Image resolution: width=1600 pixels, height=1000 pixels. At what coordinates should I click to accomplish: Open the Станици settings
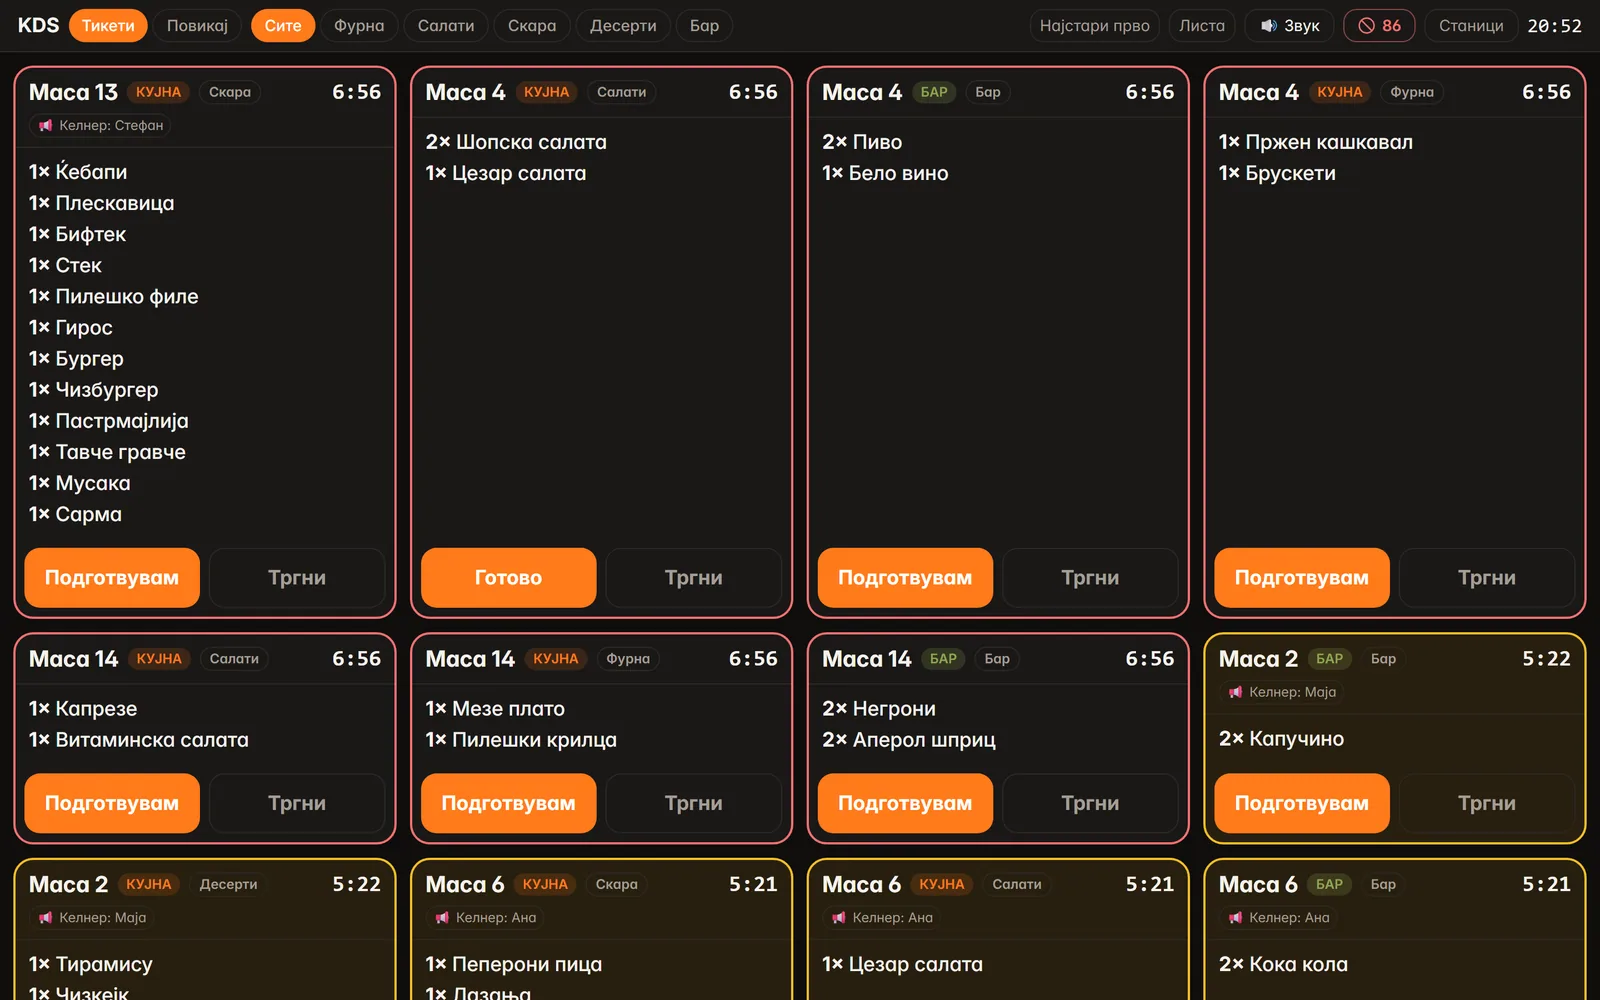[1471, 26]
